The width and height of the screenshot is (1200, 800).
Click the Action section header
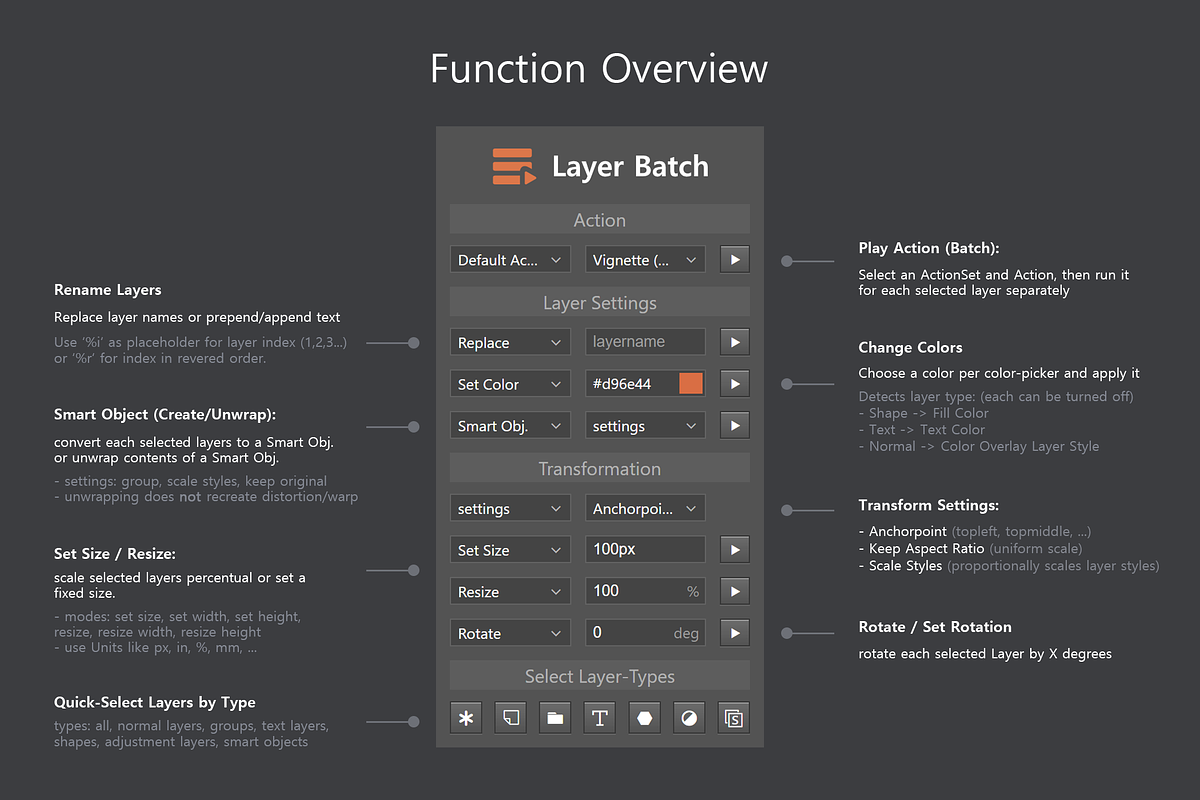click(599, 219)
